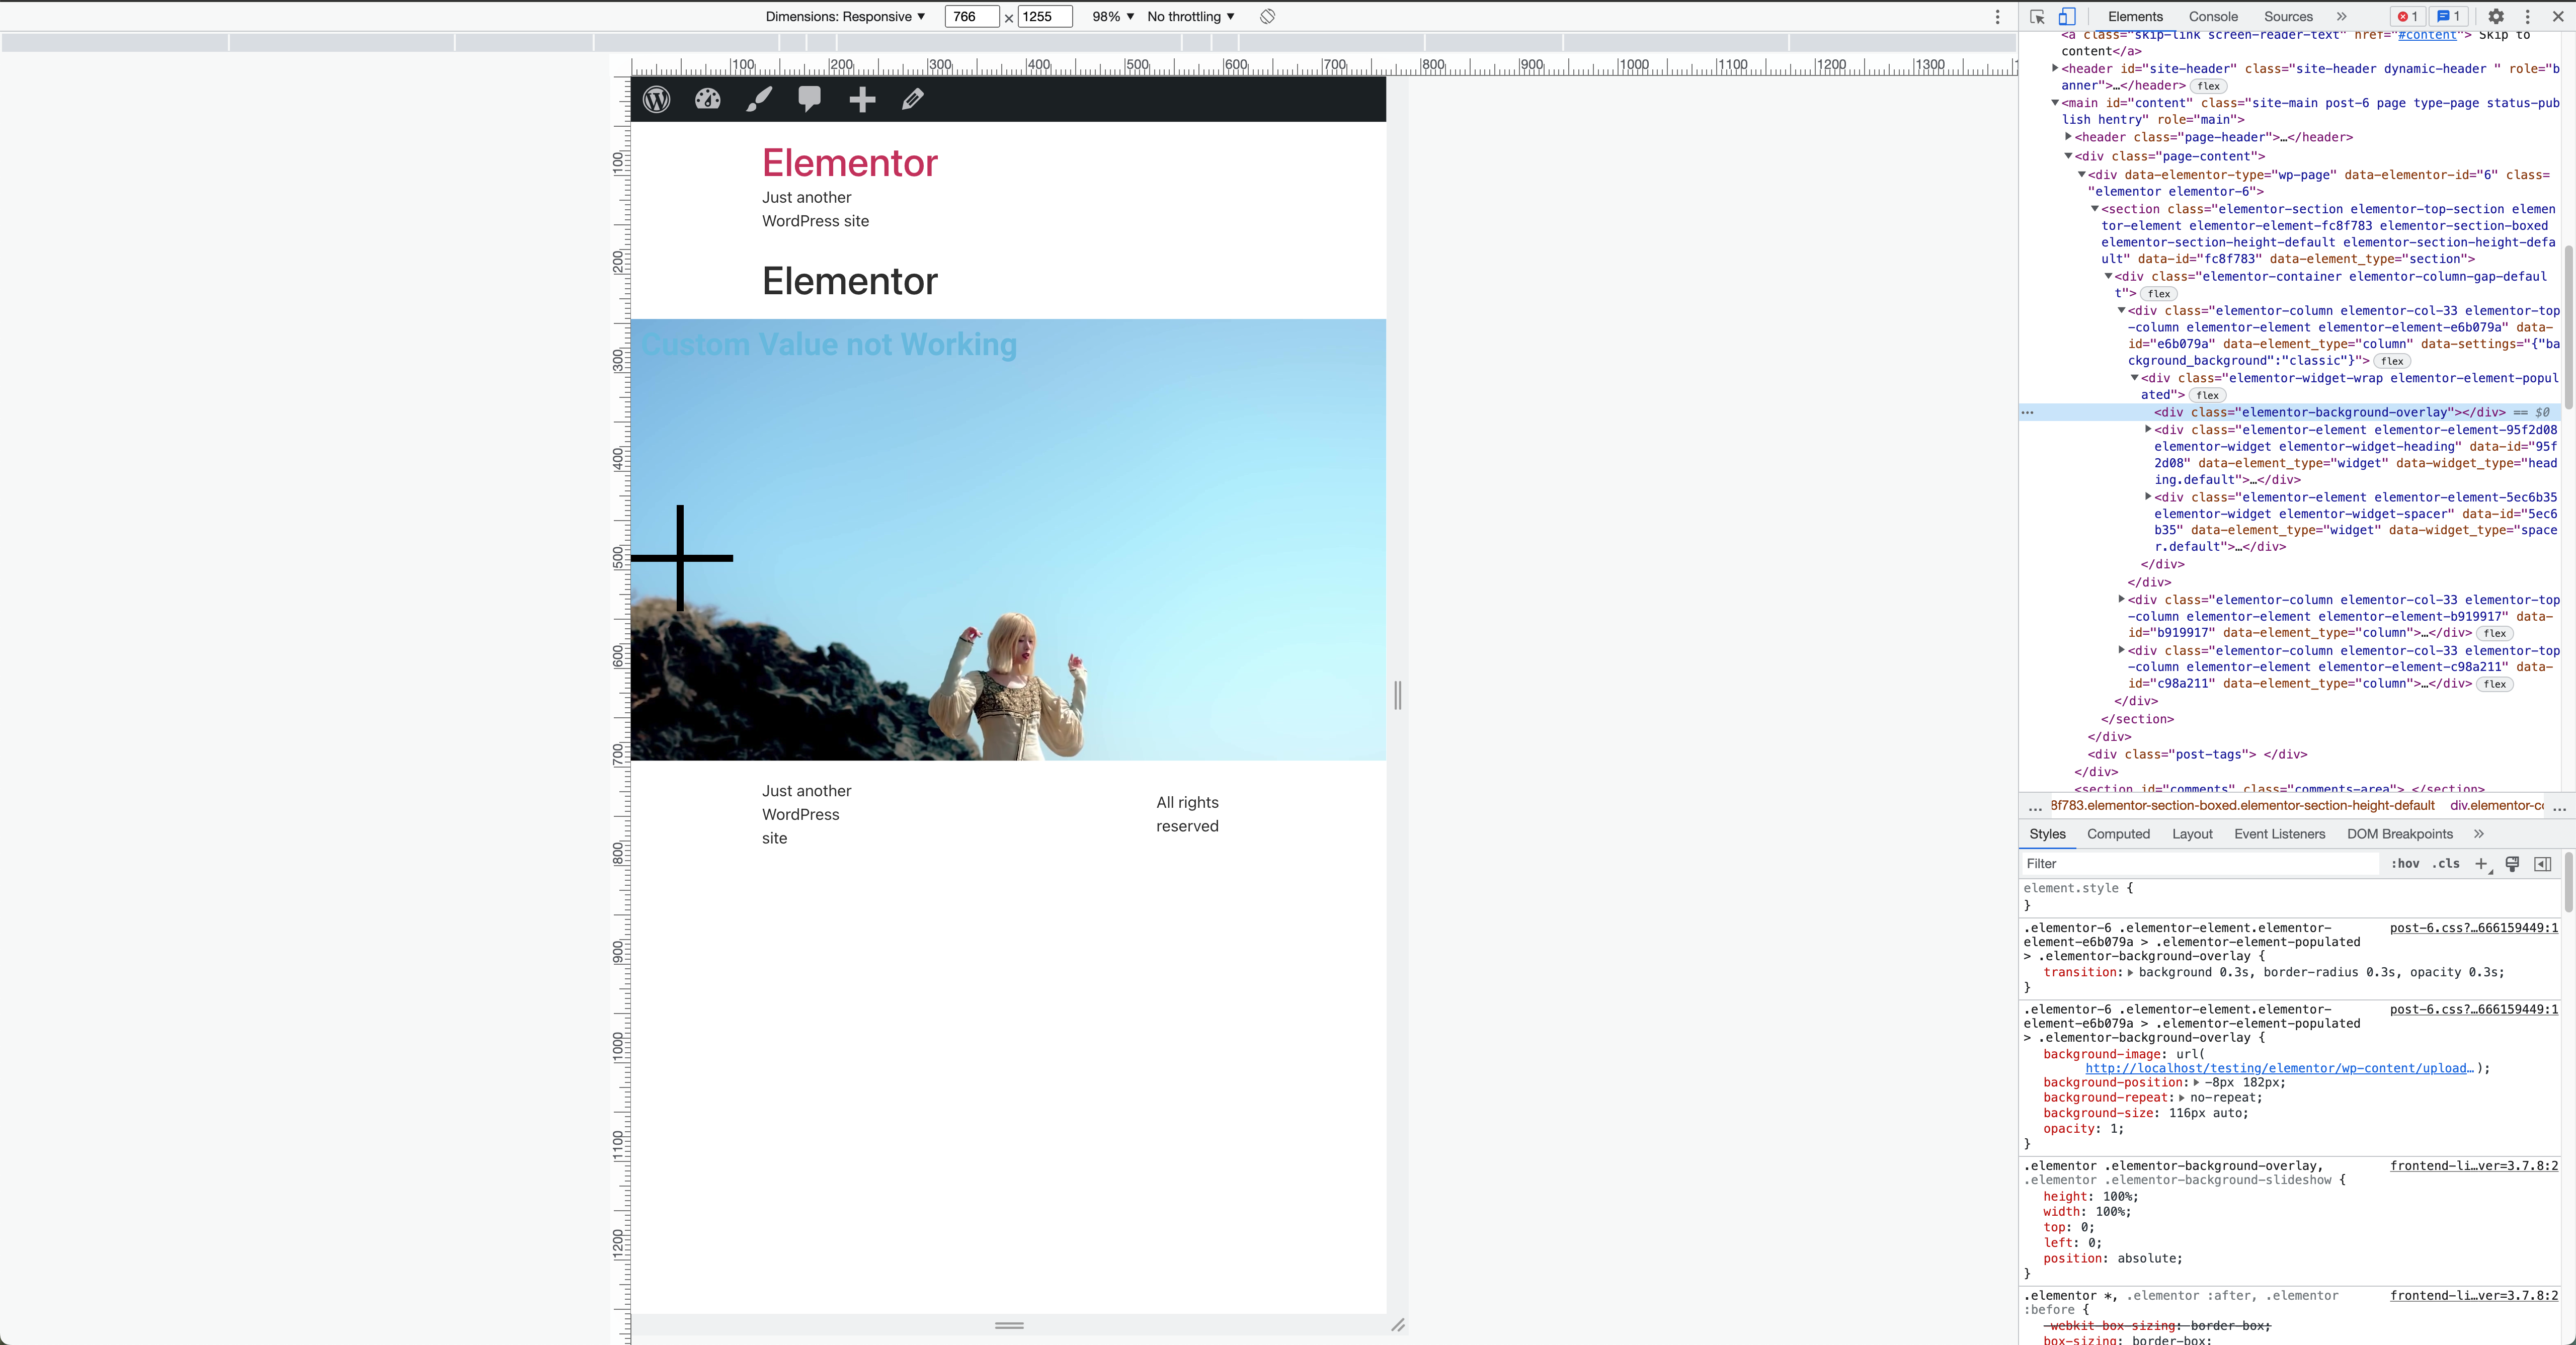The image size is (2576, 1345).
Task: Click the viewport width input field
Action: [971, 16]
